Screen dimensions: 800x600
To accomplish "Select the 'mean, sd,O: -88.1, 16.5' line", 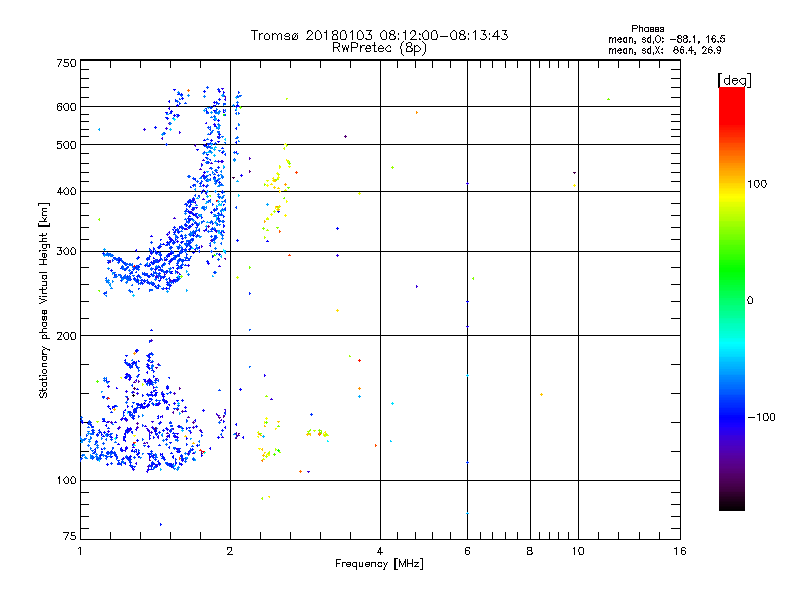I will coord(667,39).
